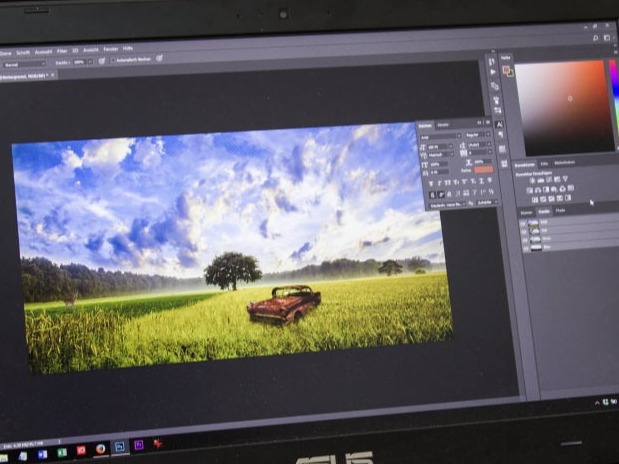The height and width of the screenshot is (464, 619).
Task: Open Premiere Pro from the taskbar
Action: [139, 445]
